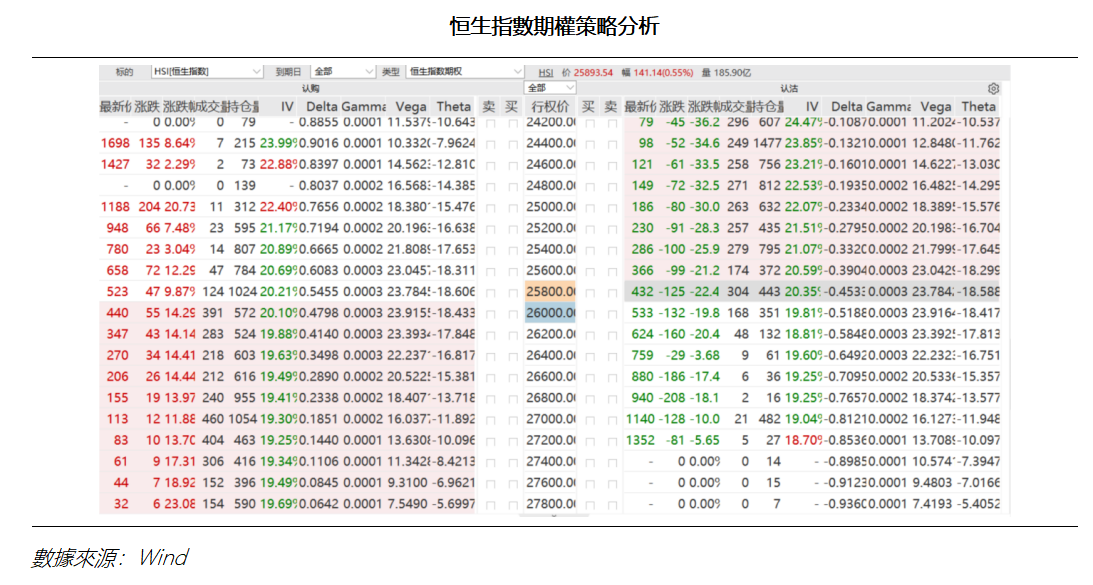
Task: Click the 25200.00 strike price cell
Action: pos(550,228)
